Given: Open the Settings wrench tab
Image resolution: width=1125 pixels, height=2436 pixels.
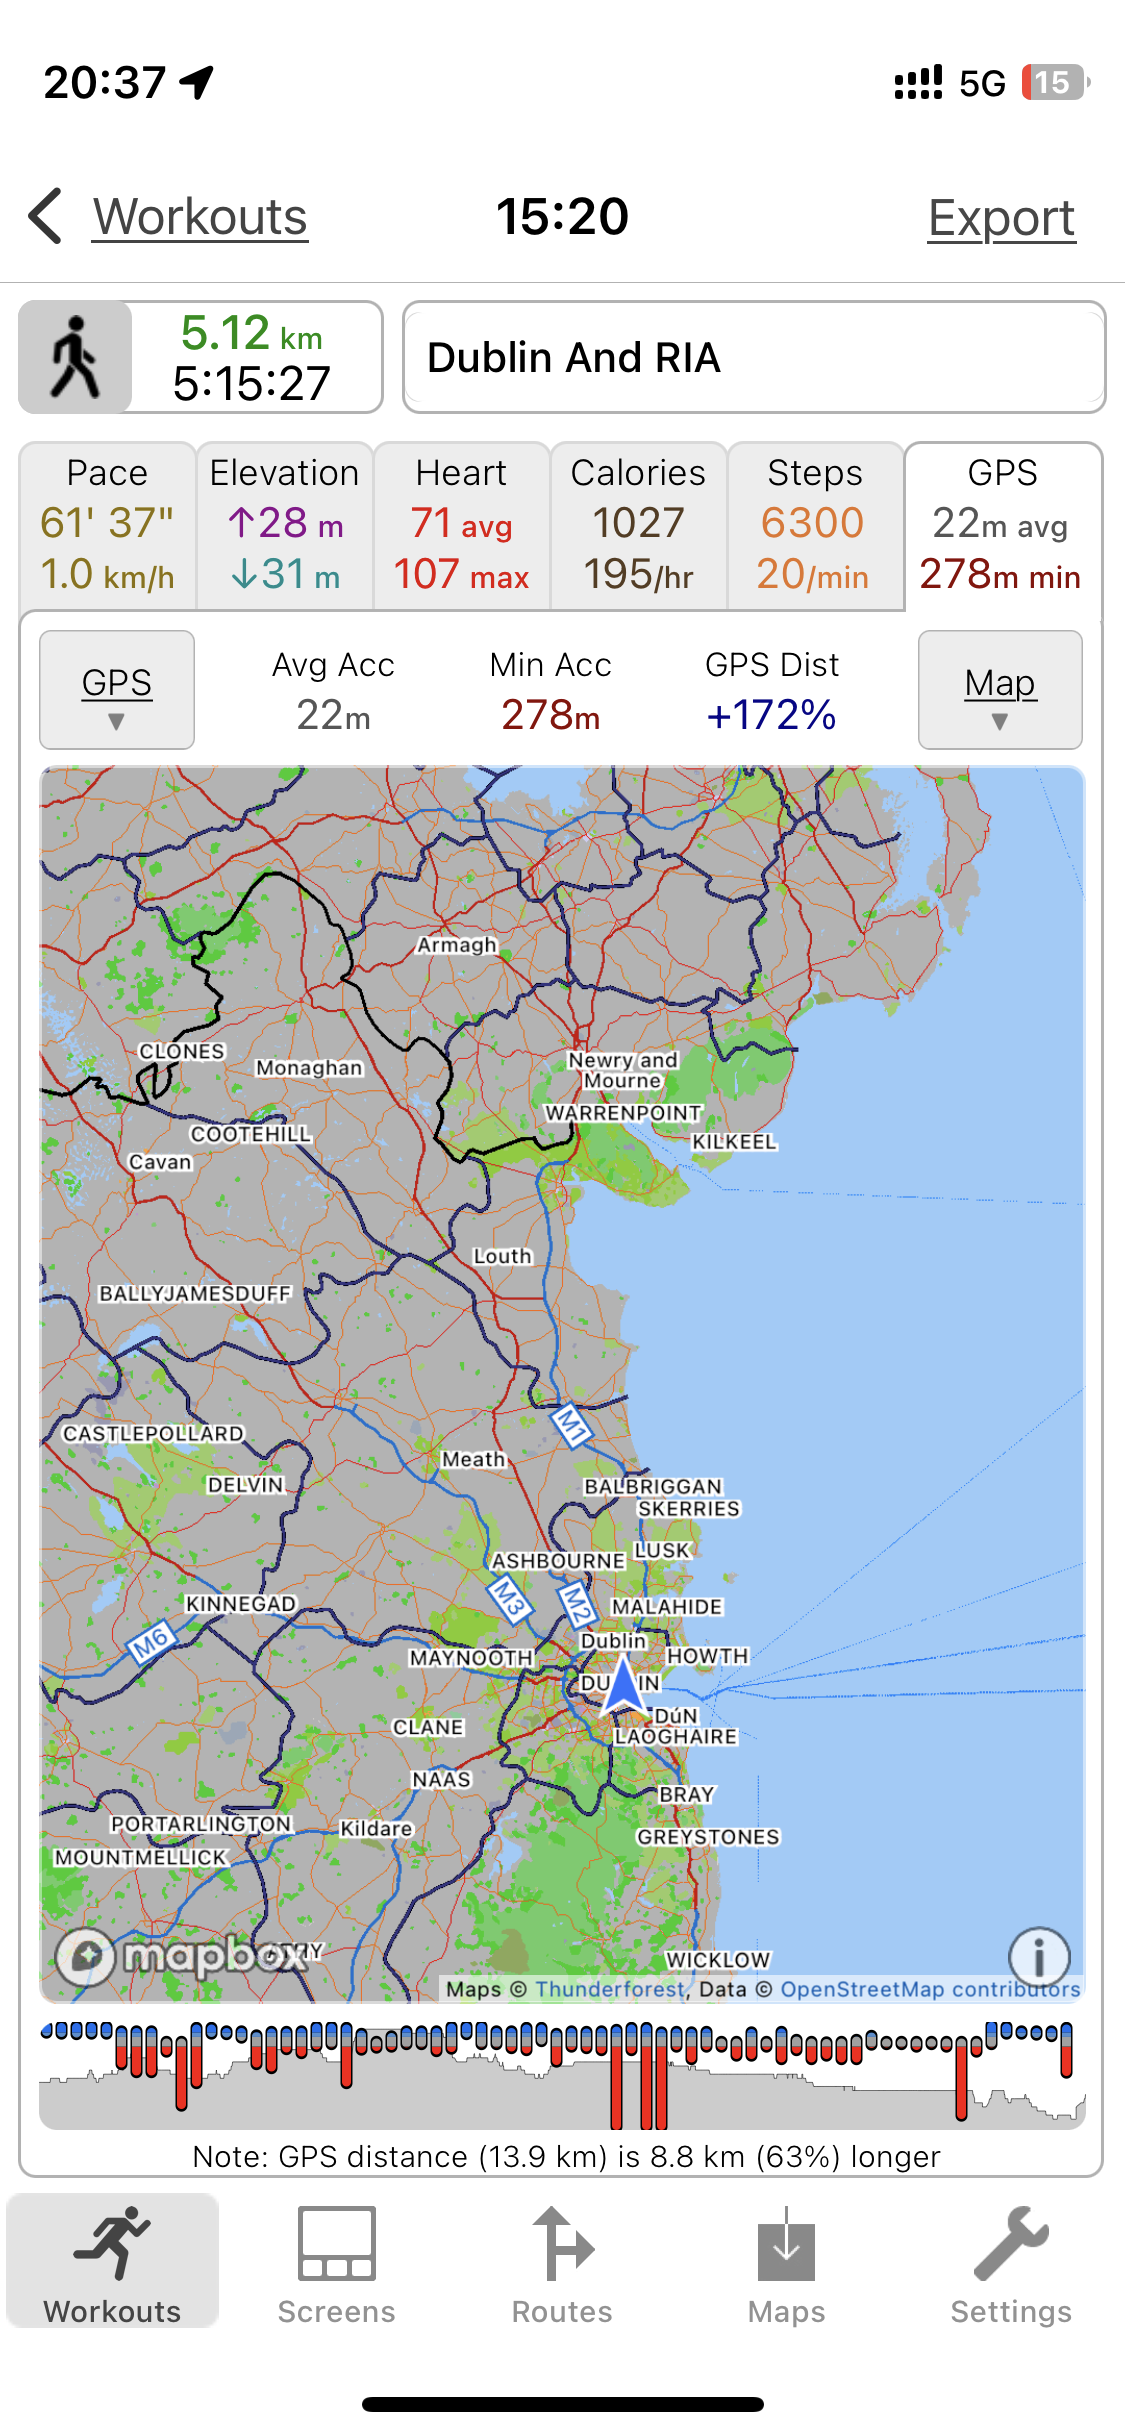Looking at the screenshot, I should (1010, 2264).
